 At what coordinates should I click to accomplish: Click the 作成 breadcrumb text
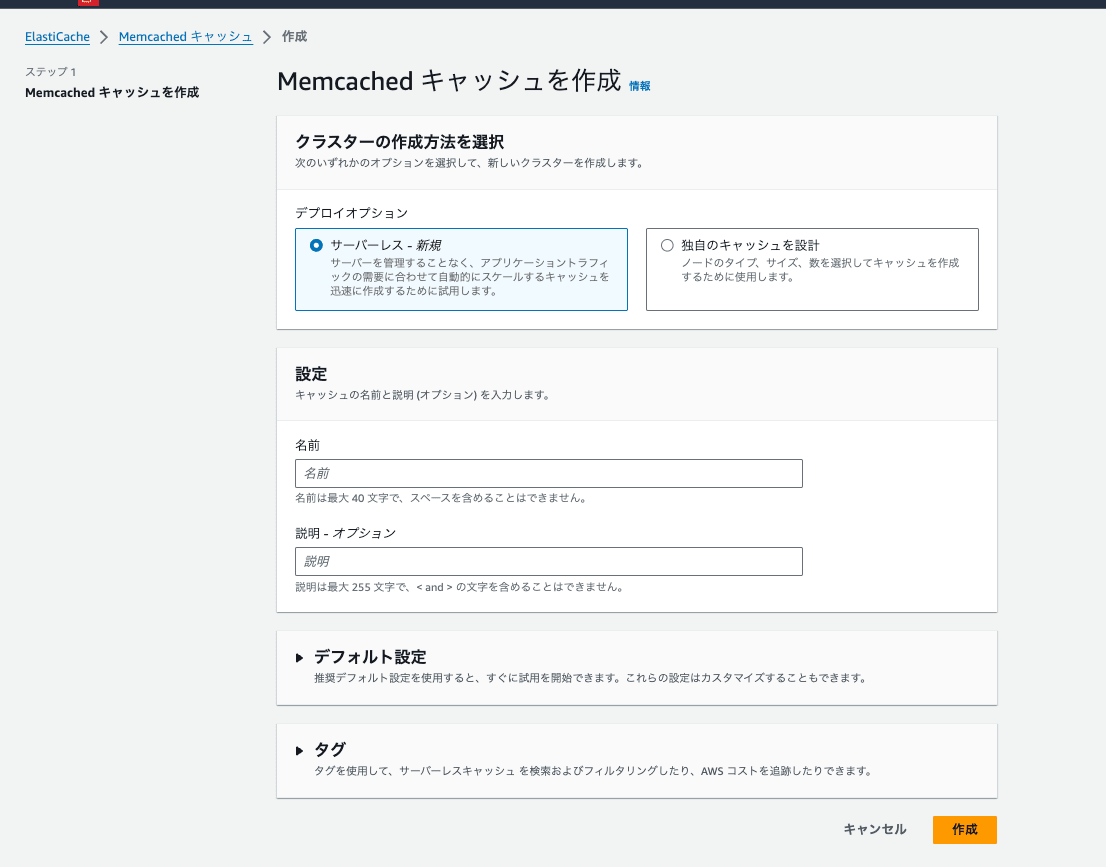(294, 37)
